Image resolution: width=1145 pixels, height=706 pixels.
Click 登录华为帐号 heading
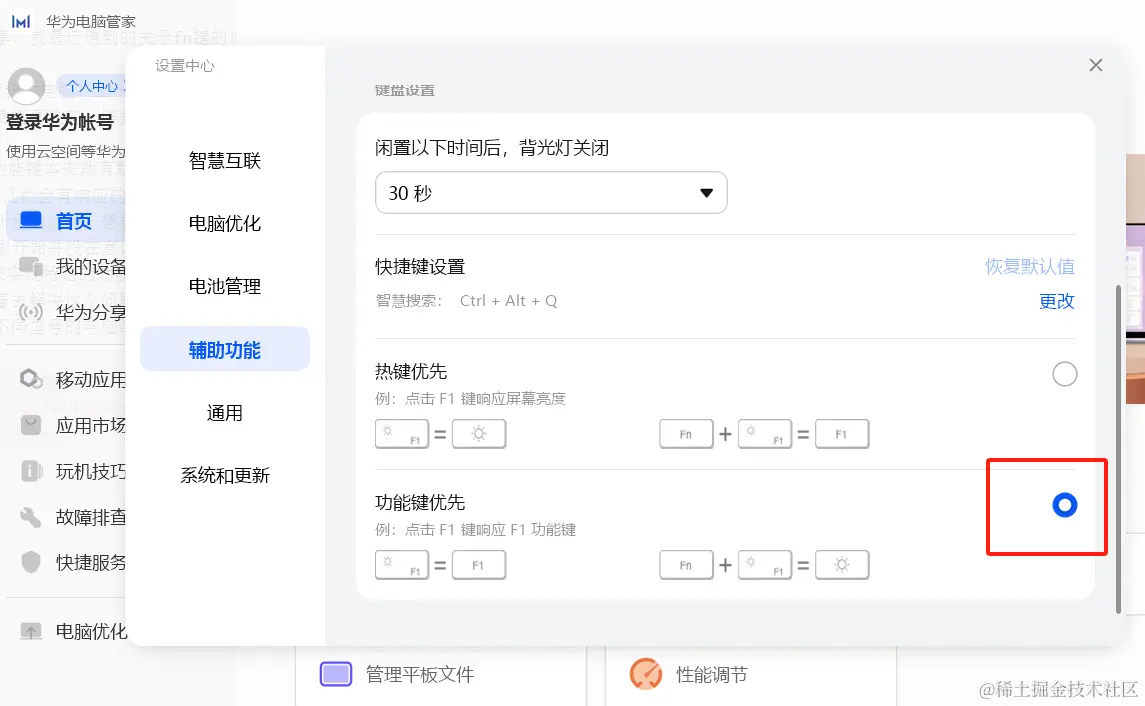(x=60, y=122)
